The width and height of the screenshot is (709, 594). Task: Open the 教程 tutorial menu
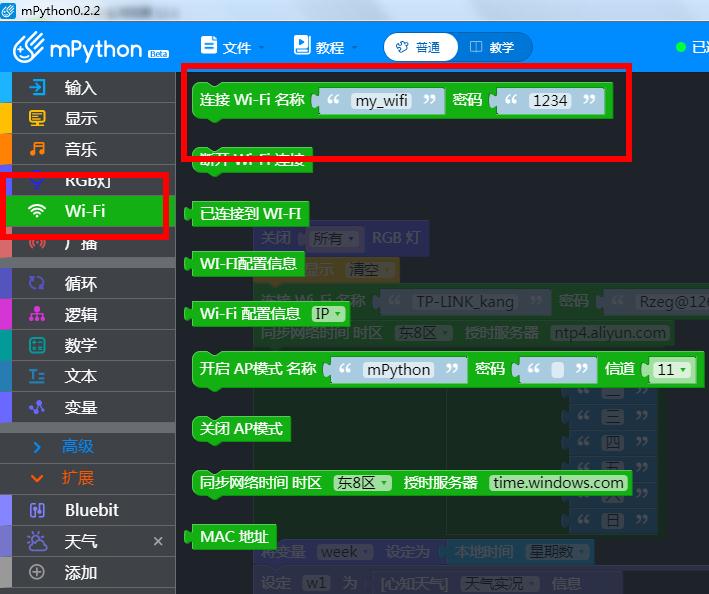(x=325, y=47)
